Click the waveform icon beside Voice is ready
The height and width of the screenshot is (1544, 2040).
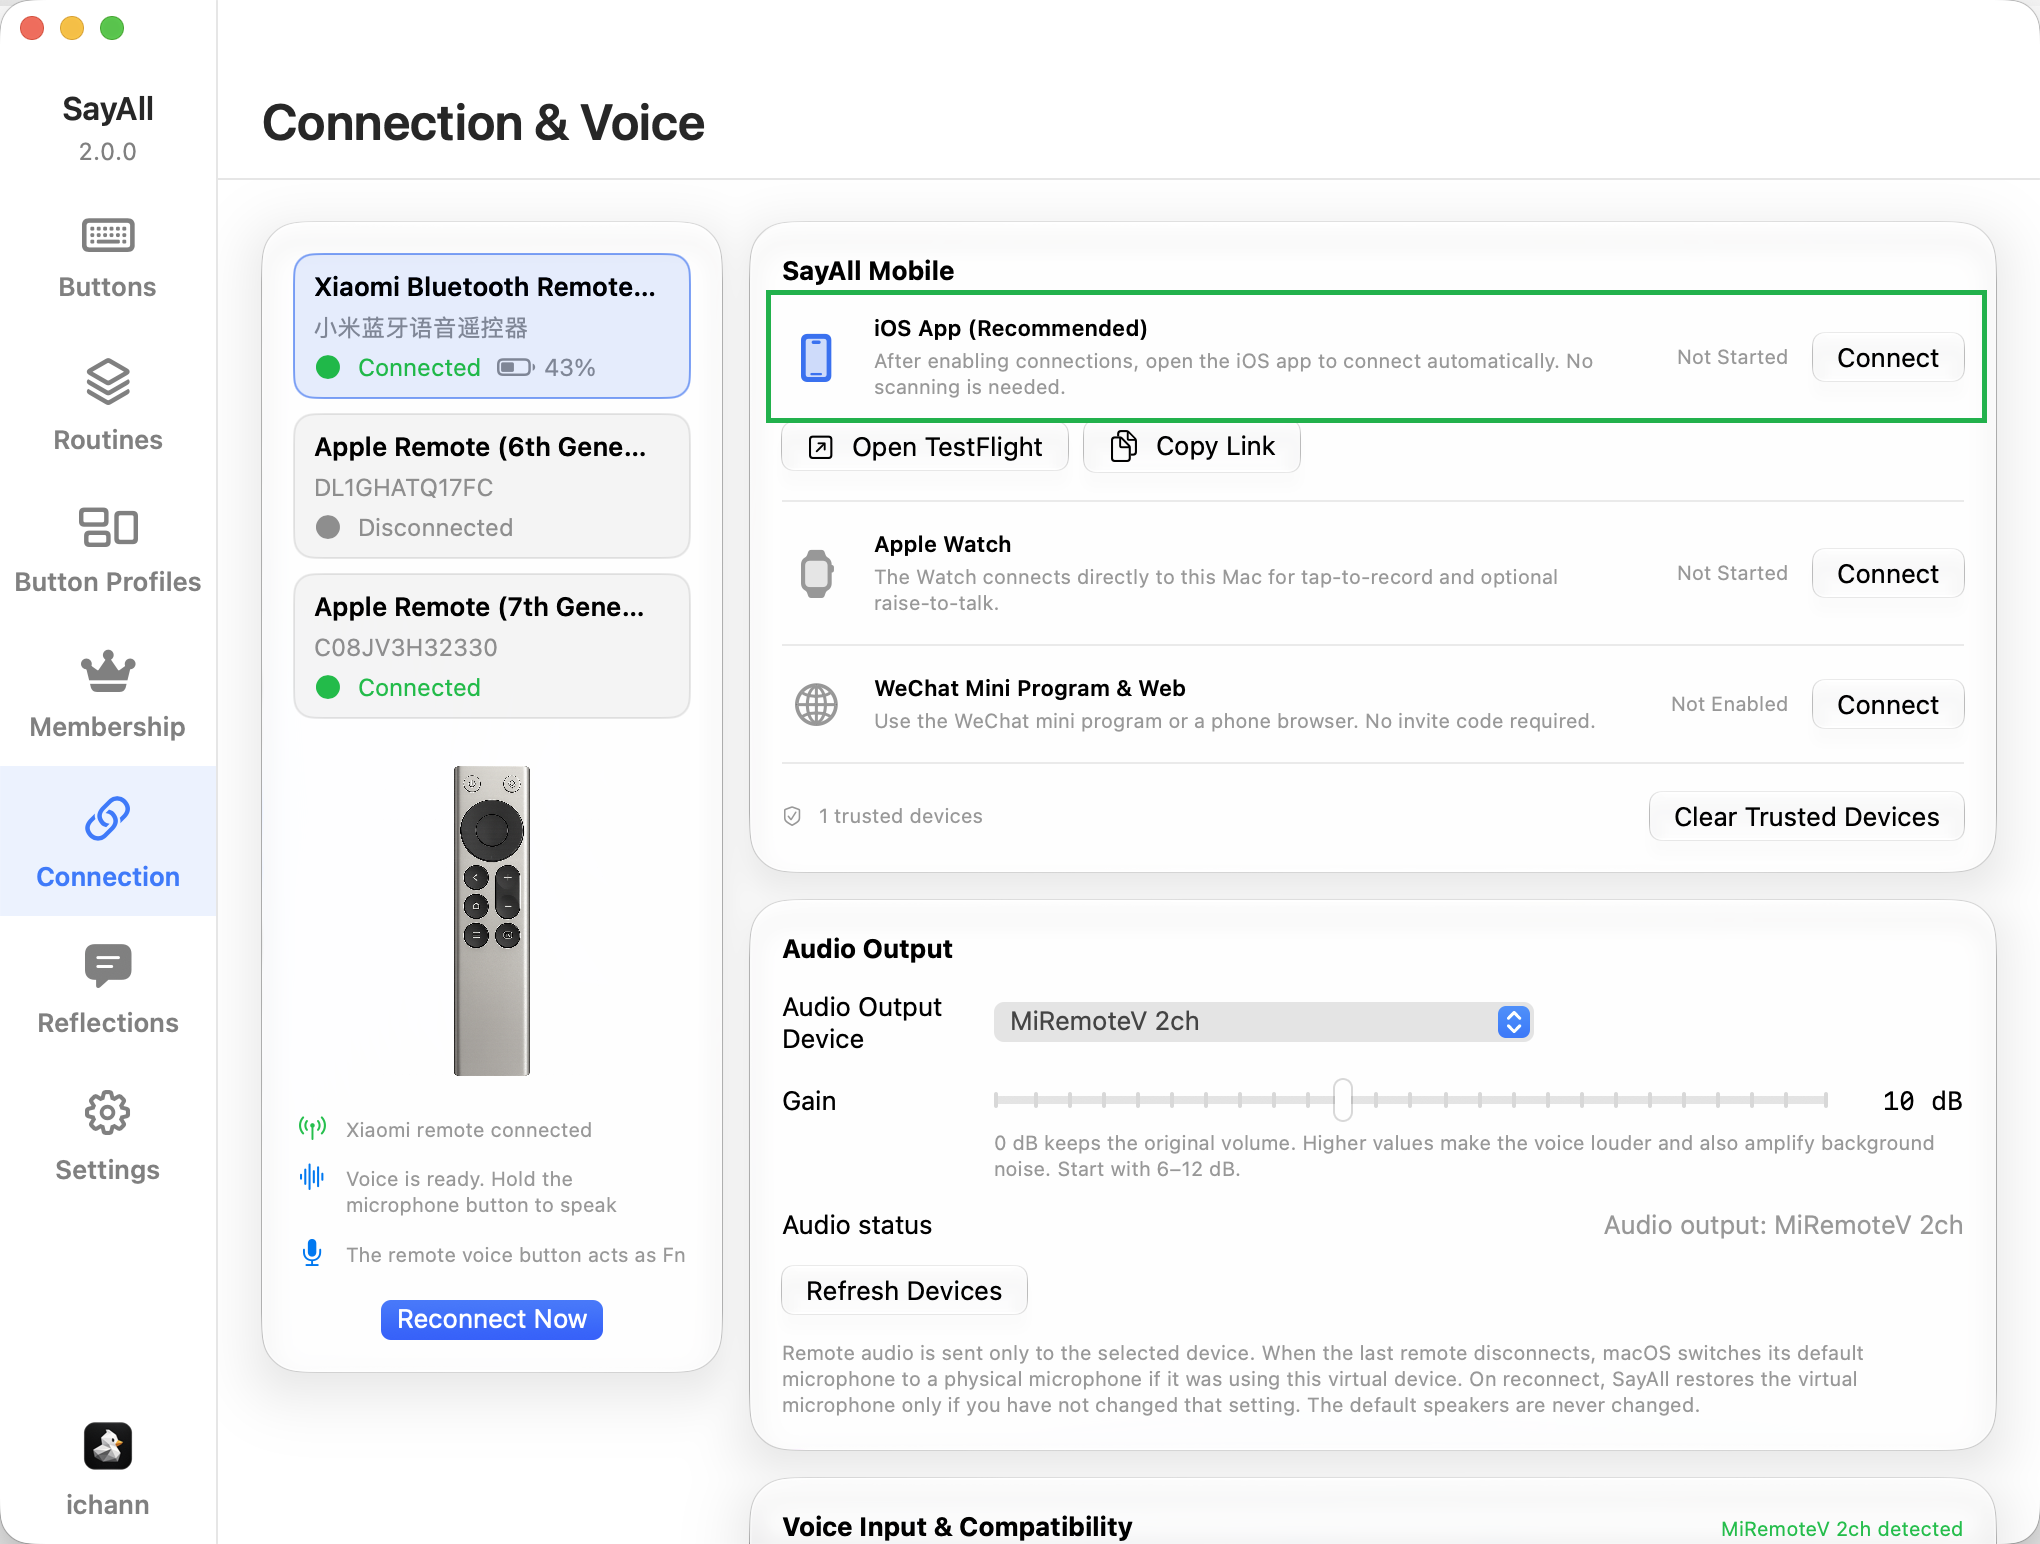click(312, 1177)
